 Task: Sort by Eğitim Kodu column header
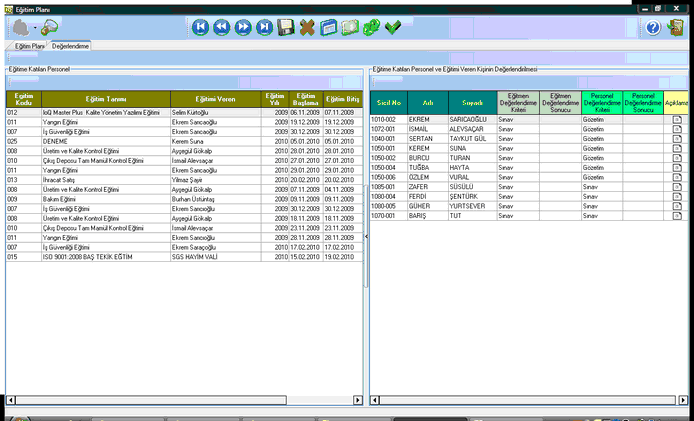click(24, 99)
